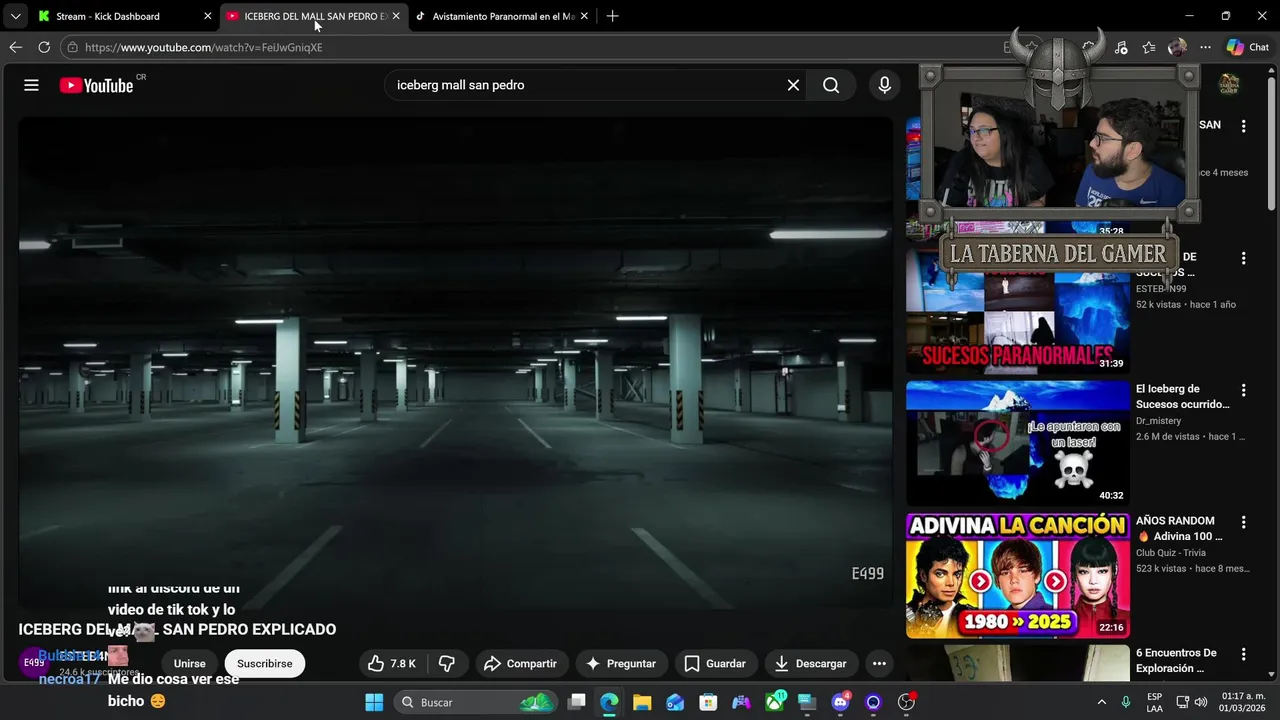Open Edge favorites list icon
This screenshot has width=1280, height=720.
(x=1149, y=47)
